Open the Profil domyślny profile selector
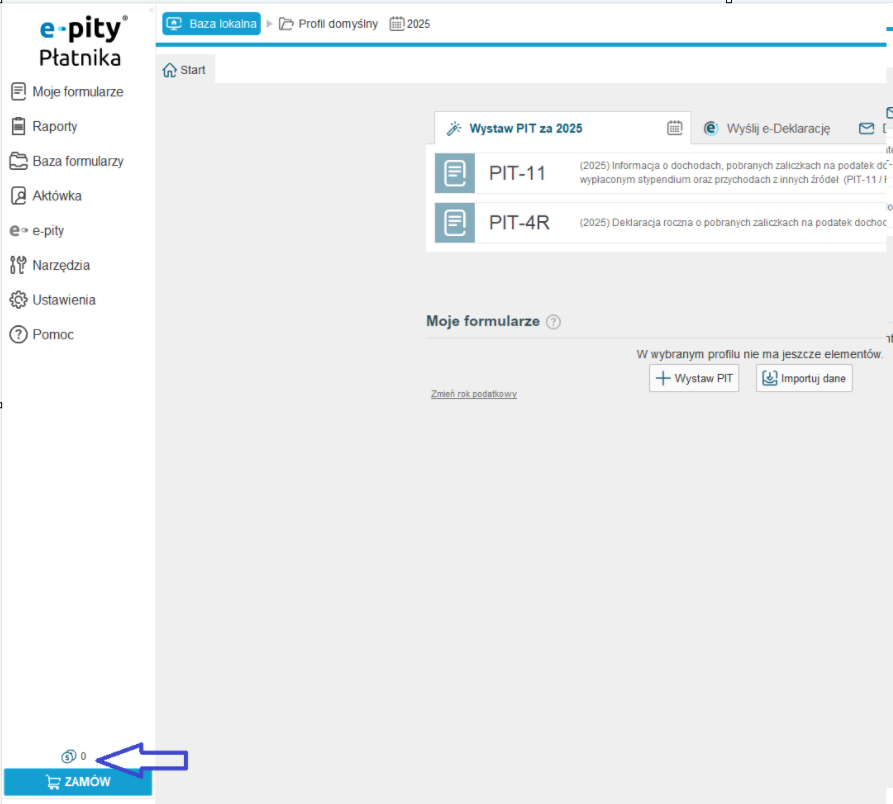 [329, 23]
